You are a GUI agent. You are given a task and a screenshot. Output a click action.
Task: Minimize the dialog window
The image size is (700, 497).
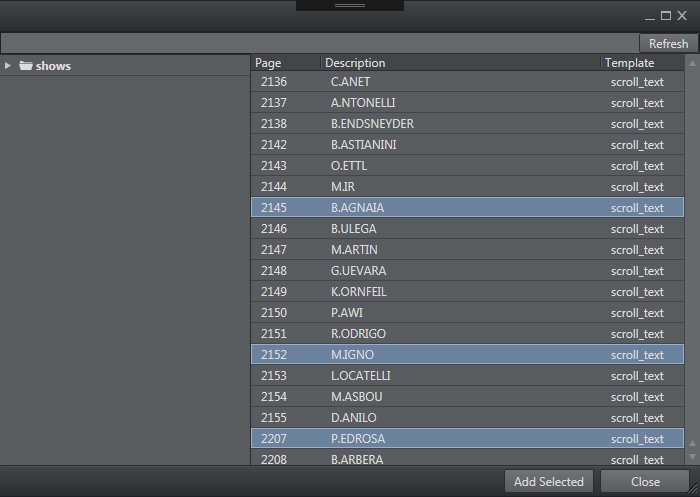click(x=650, y=16)
